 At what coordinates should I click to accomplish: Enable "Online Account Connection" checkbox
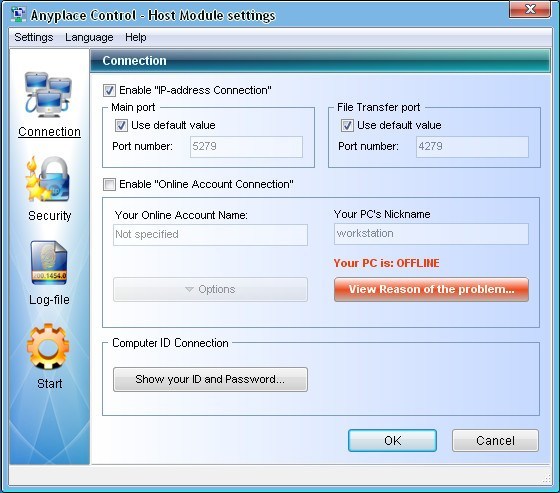pyautogui.click(x=109, y=184)
